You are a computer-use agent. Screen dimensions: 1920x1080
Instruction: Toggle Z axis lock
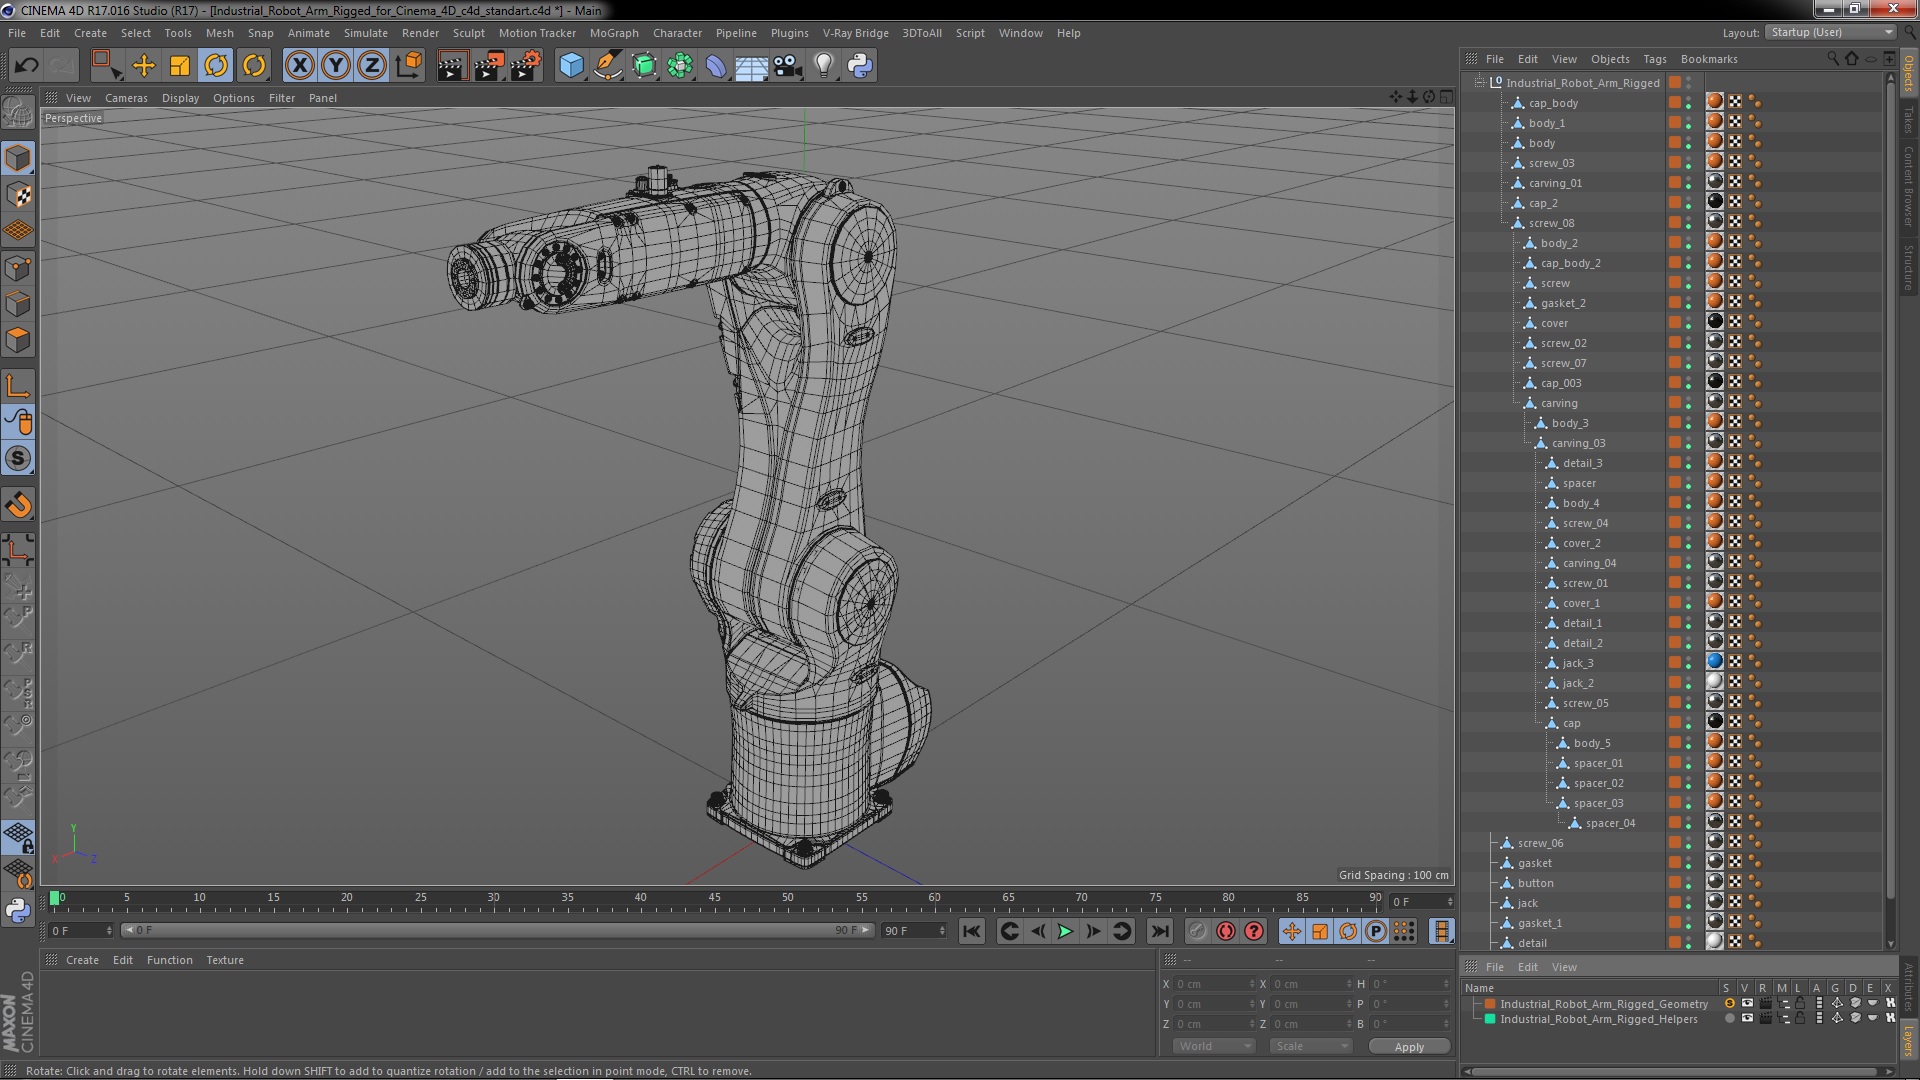372,66
